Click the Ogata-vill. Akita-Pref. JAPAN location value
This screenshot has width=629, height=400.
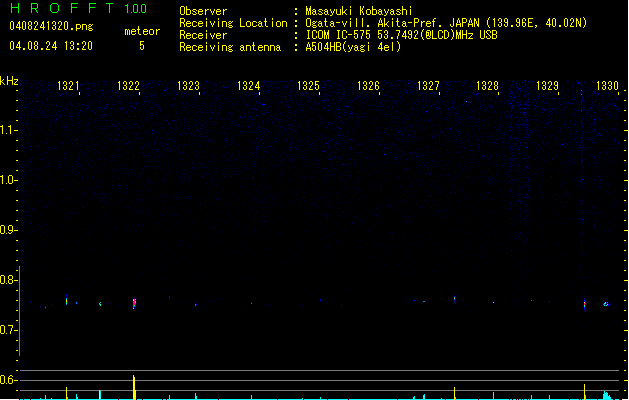coord(446,23)
